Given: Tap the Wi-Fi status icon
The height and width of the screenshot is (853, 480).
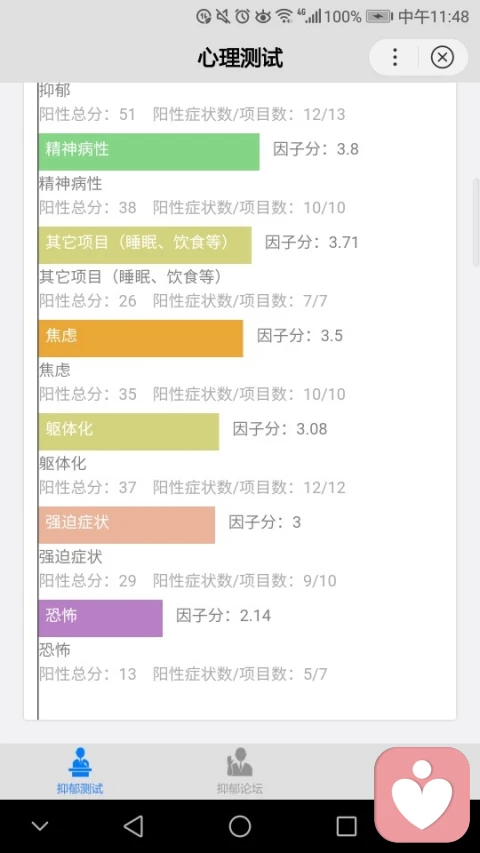Looking at the screenshot, I should click(x=284, y=16).
